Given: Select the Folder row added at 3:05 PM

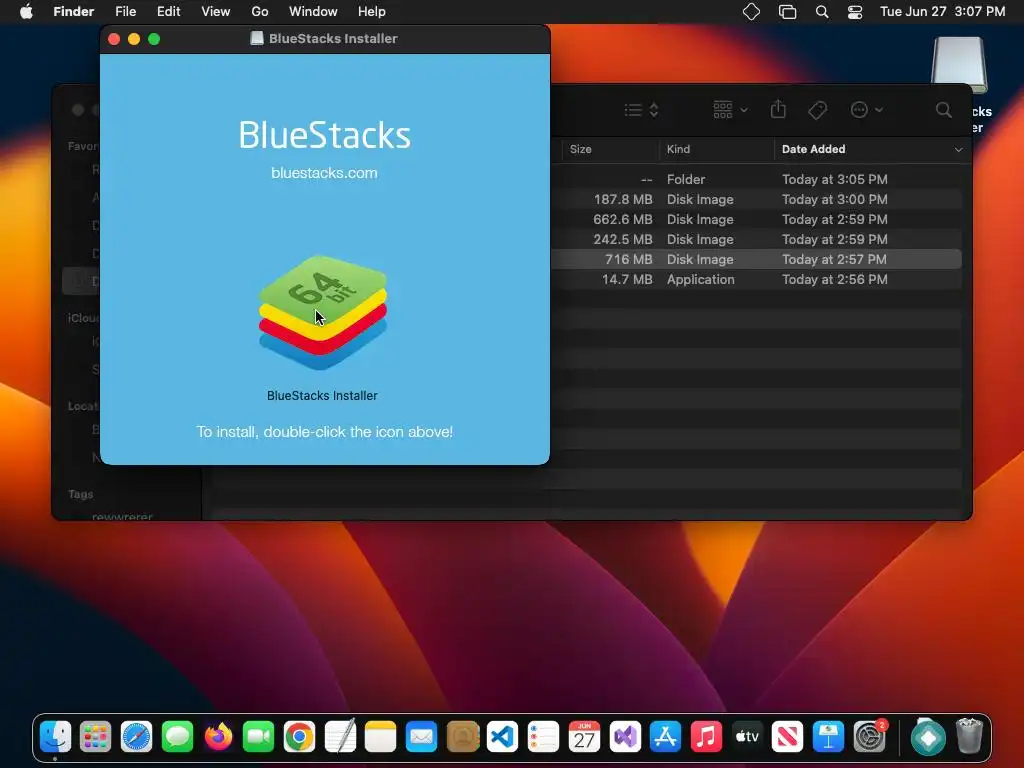Looking at the screenshot, I should [756, 179].
